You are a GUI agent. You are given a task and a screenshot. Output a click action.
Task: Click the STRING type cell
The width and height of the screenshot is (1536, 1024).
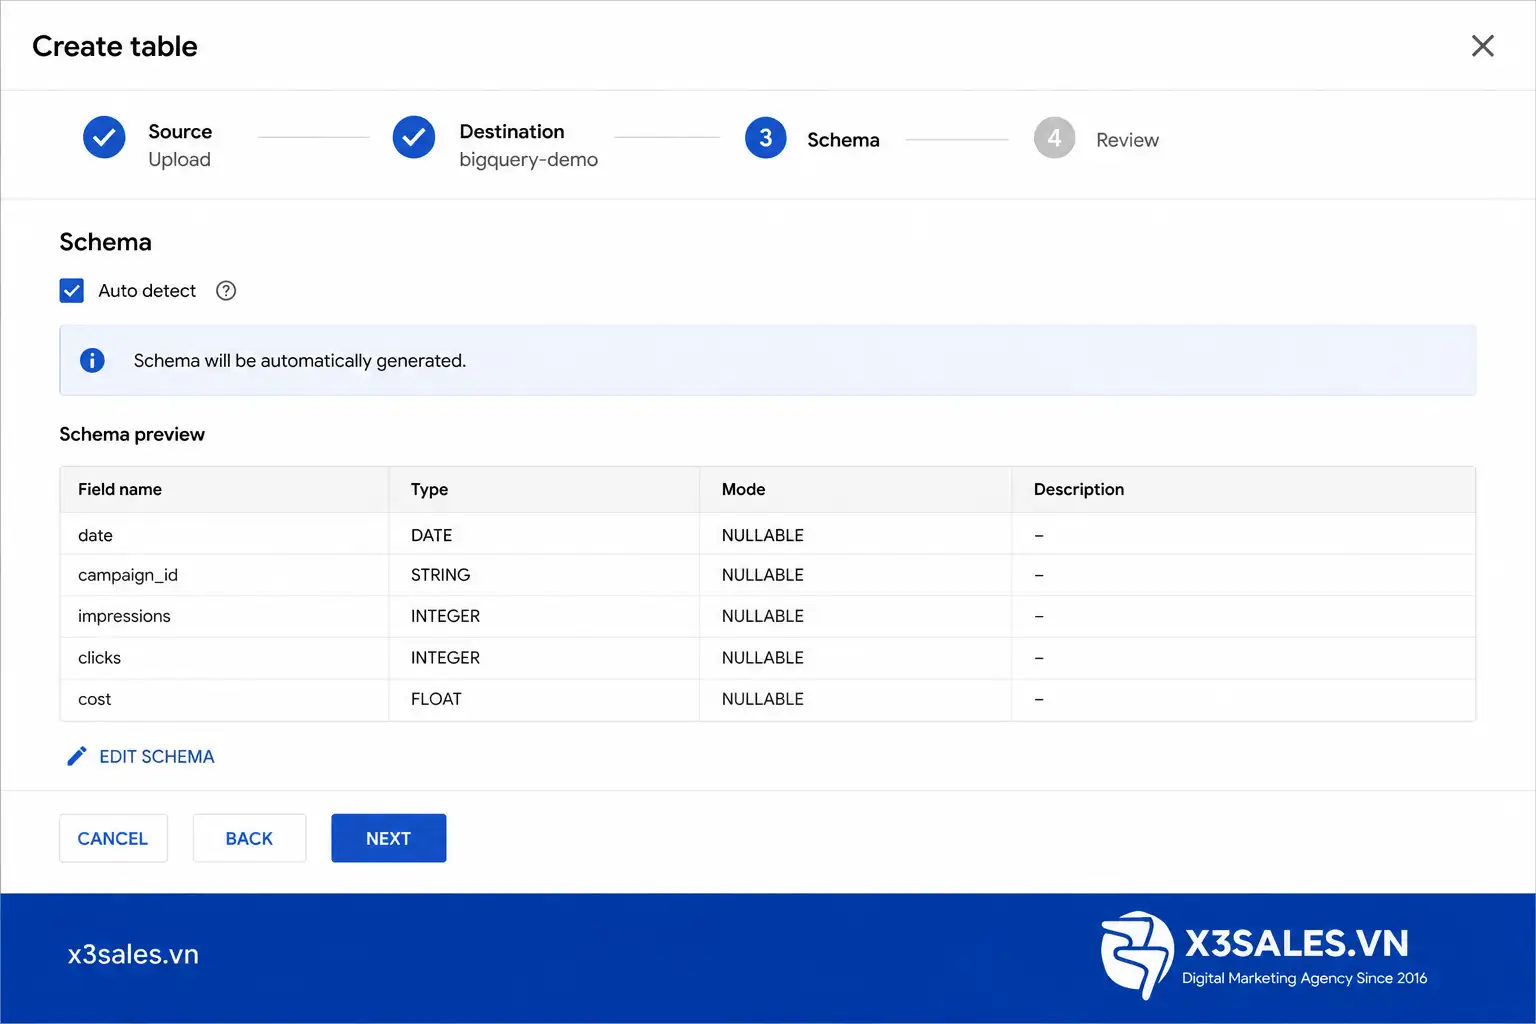pyautogui.click(x=544, y=575)
